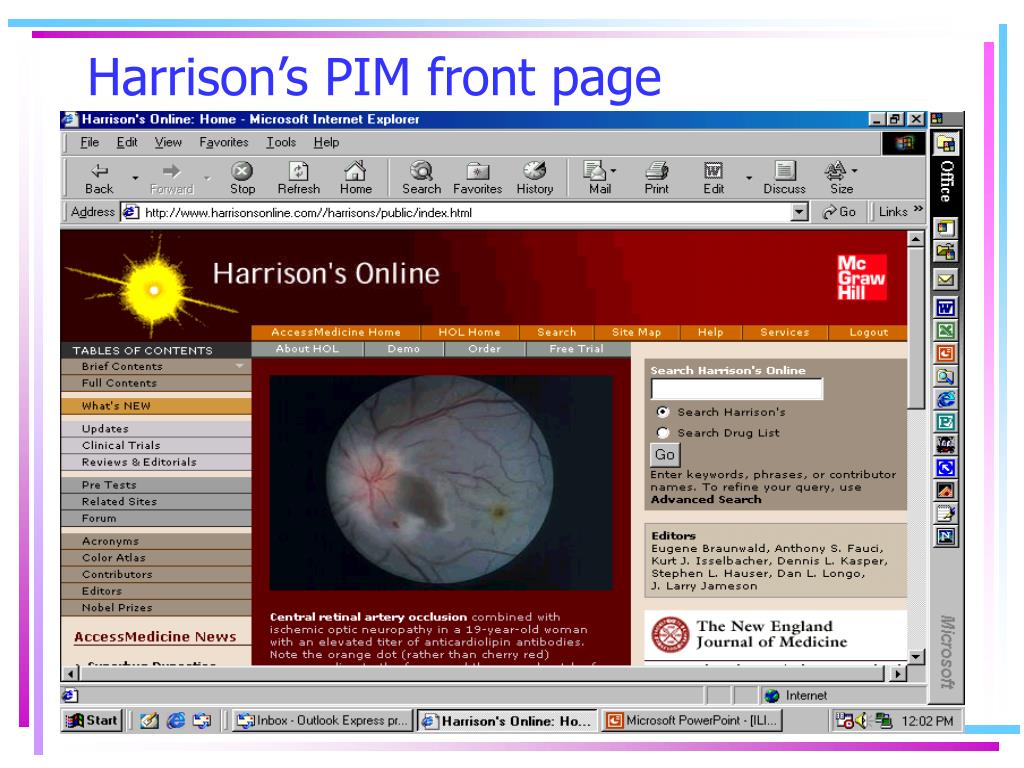Open the Tools menu
Image resolution: width=1024 pixels, height=768 pixels.
pos(281,142)
